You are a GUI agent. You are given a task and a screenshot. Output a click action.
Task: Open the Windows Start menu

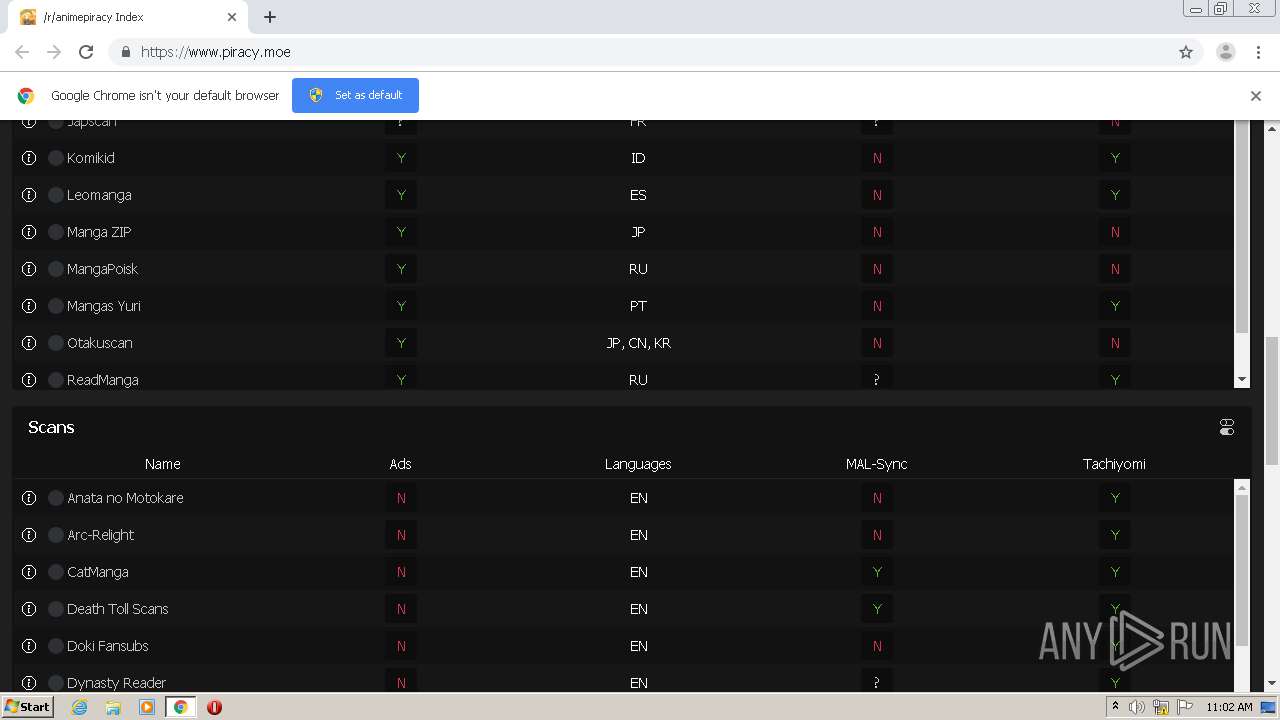click(x=27, y=707)
